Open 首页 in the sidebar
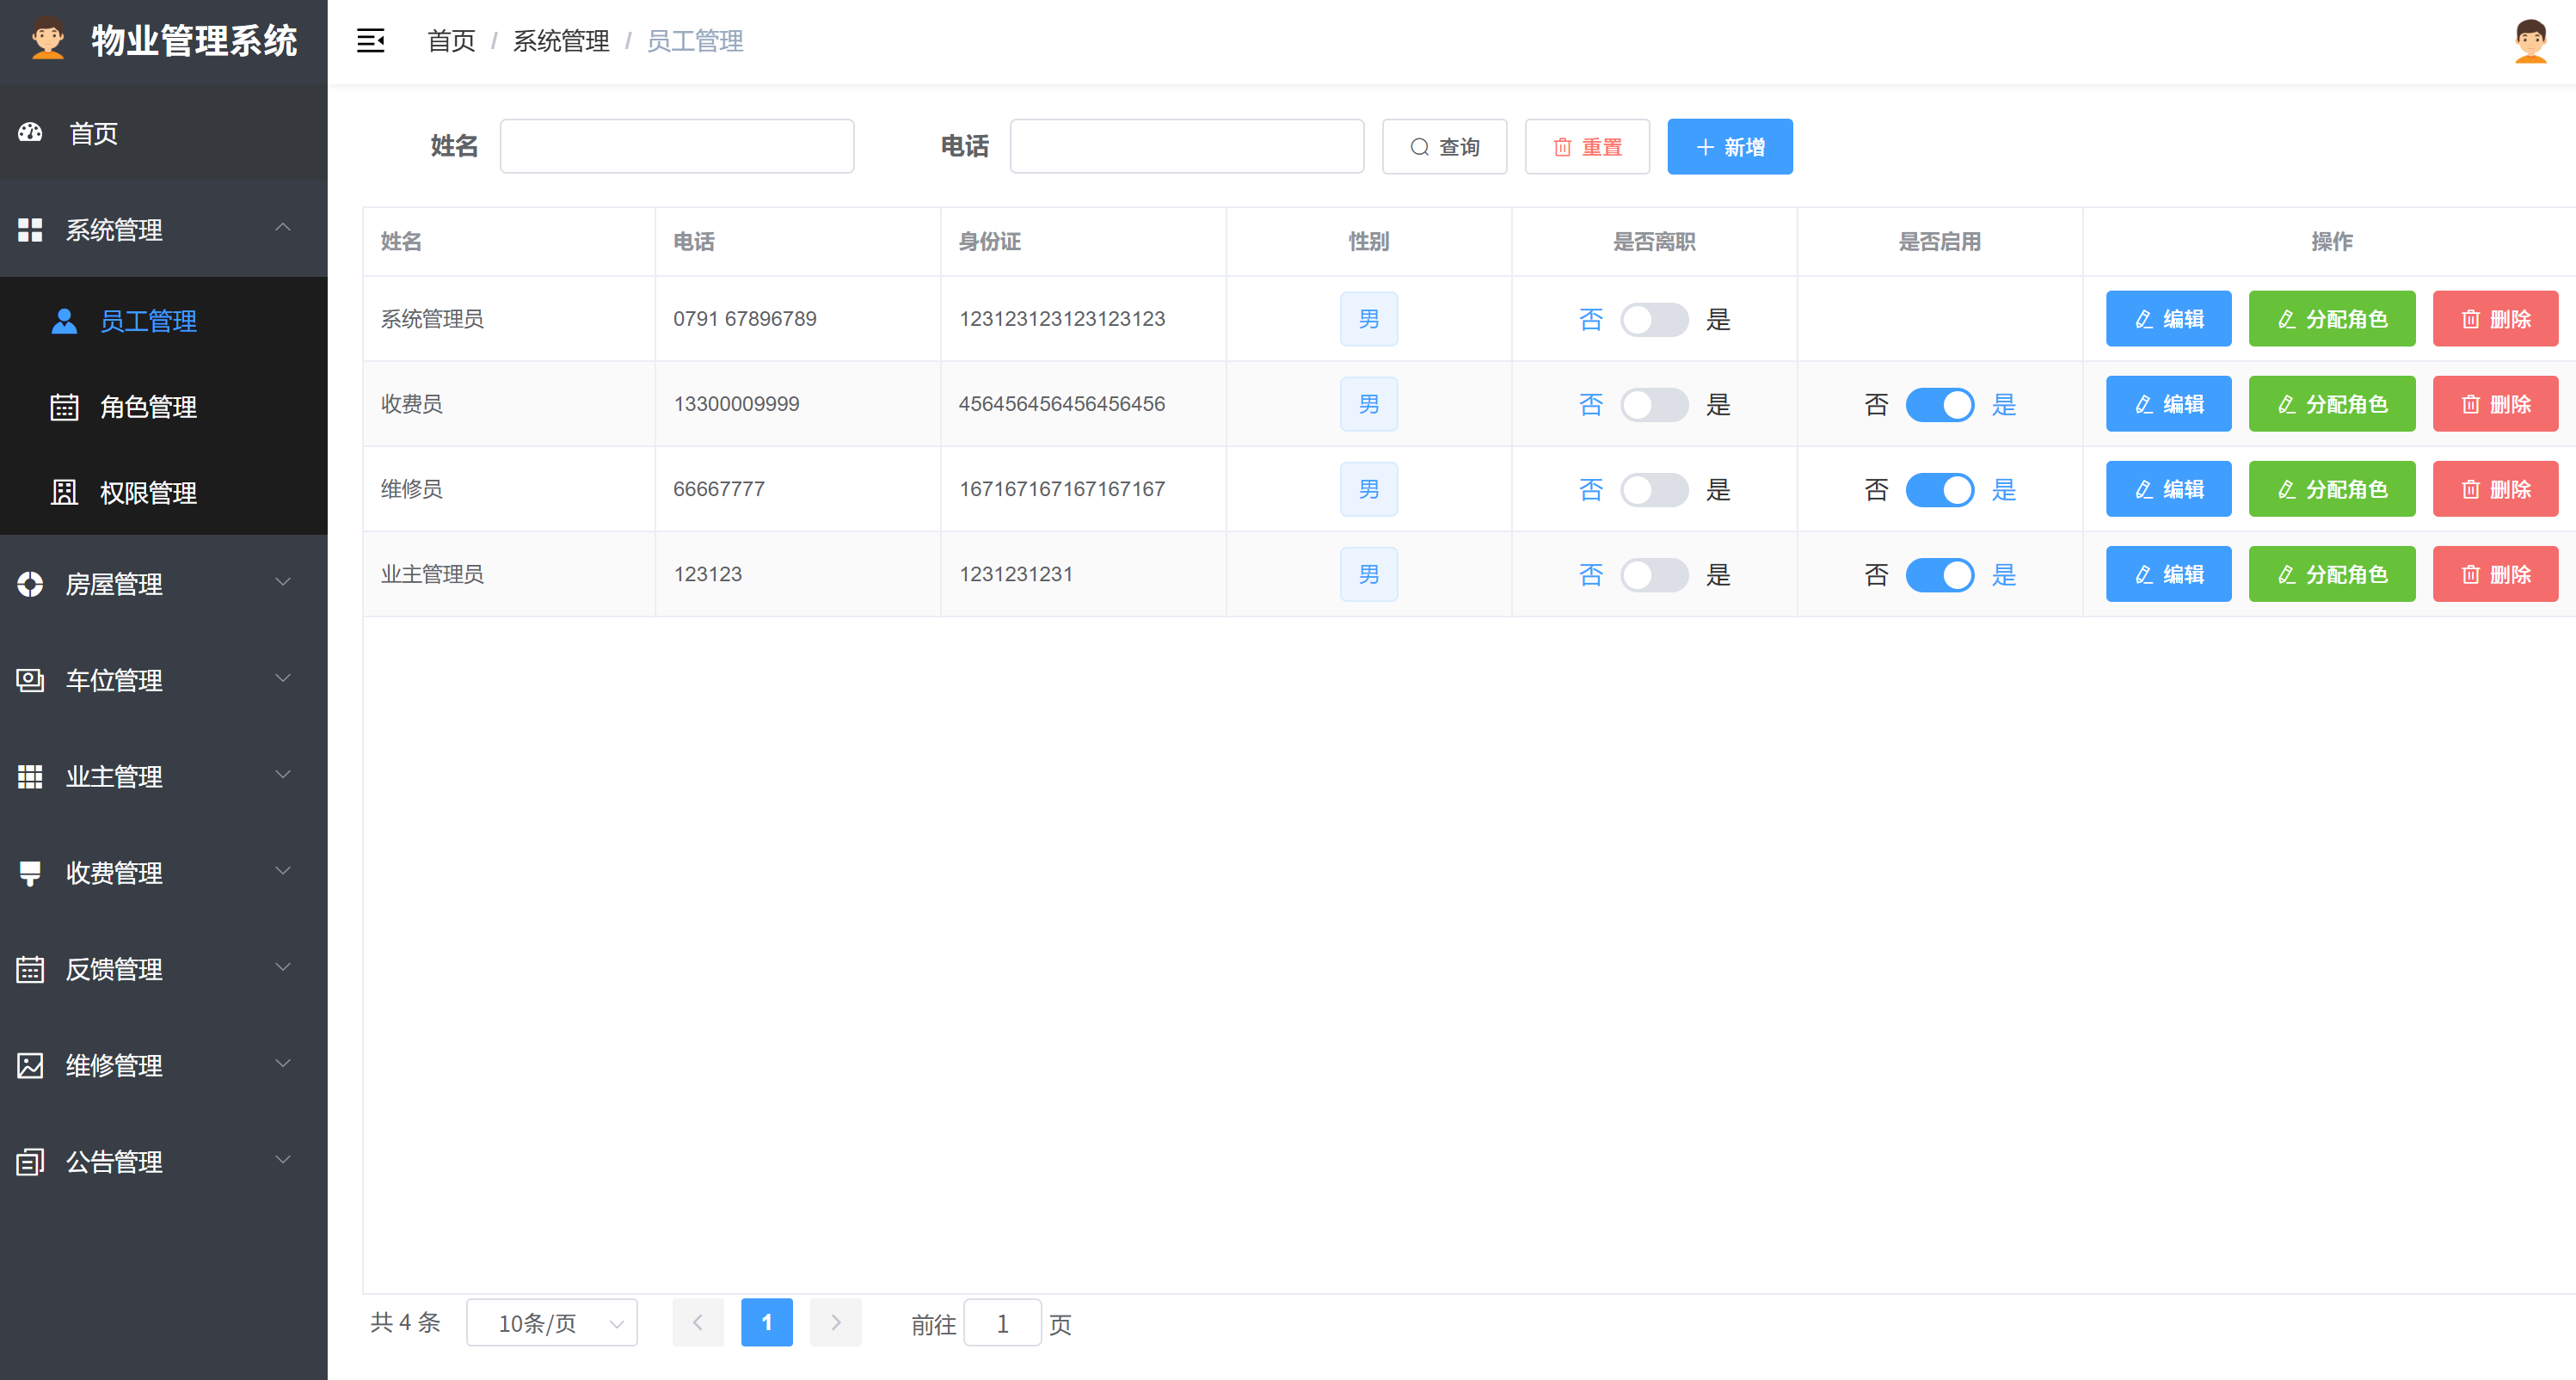 [164, 133]
